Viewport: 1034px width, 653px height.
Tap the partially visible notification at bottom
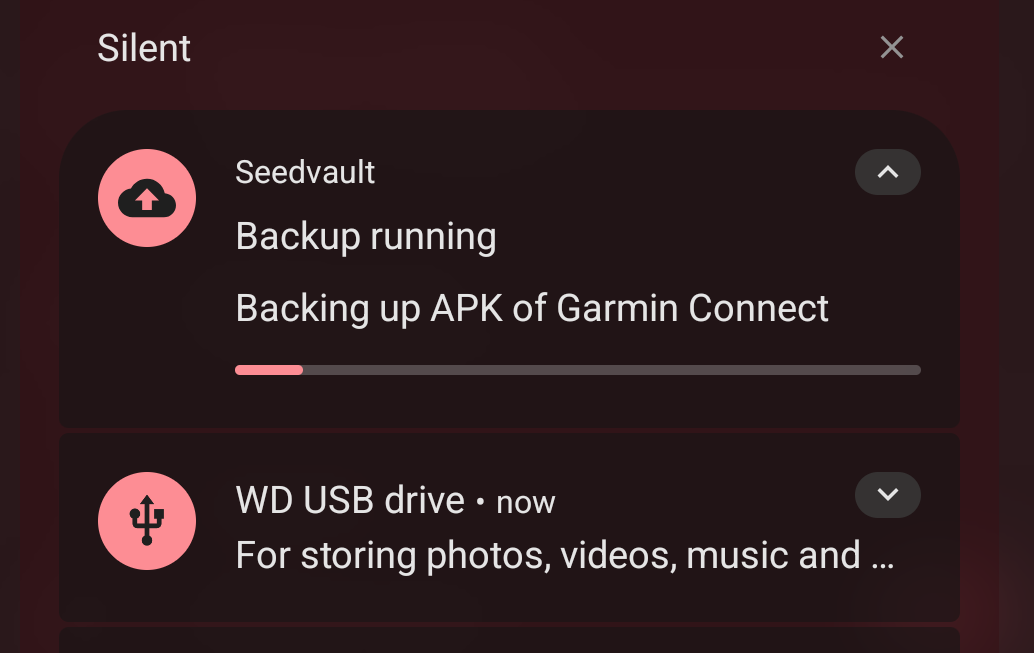coord(509,640)
